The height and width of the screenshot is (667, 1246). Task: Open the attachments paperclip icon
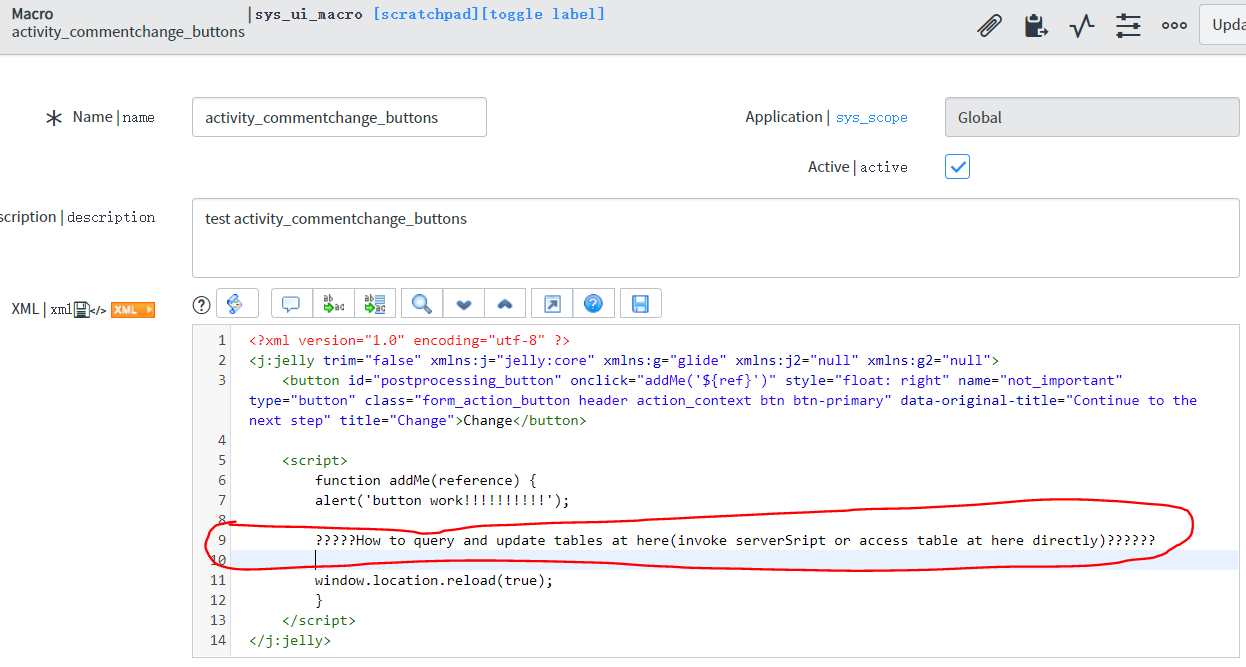tap(989, 26)
